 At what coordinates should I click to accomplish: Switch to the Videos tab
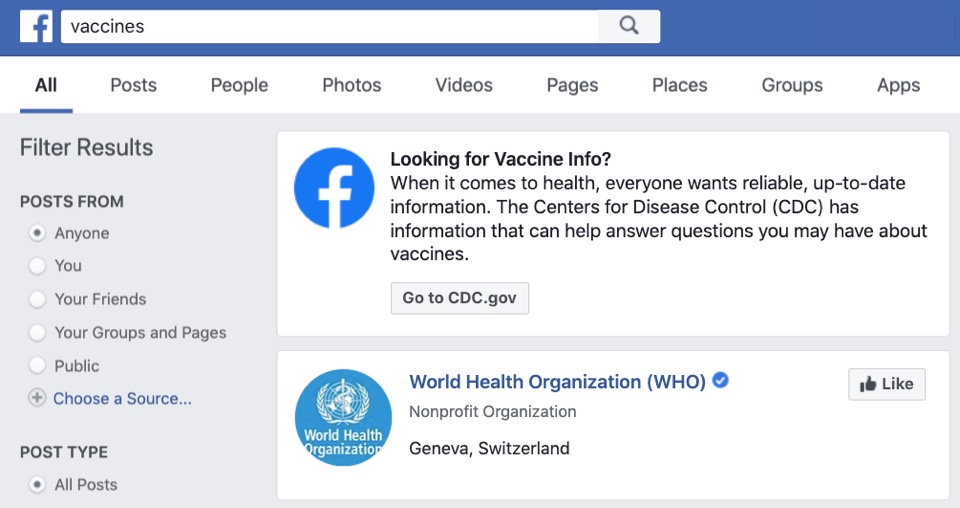pyautogui.click(x=463, y=85)
